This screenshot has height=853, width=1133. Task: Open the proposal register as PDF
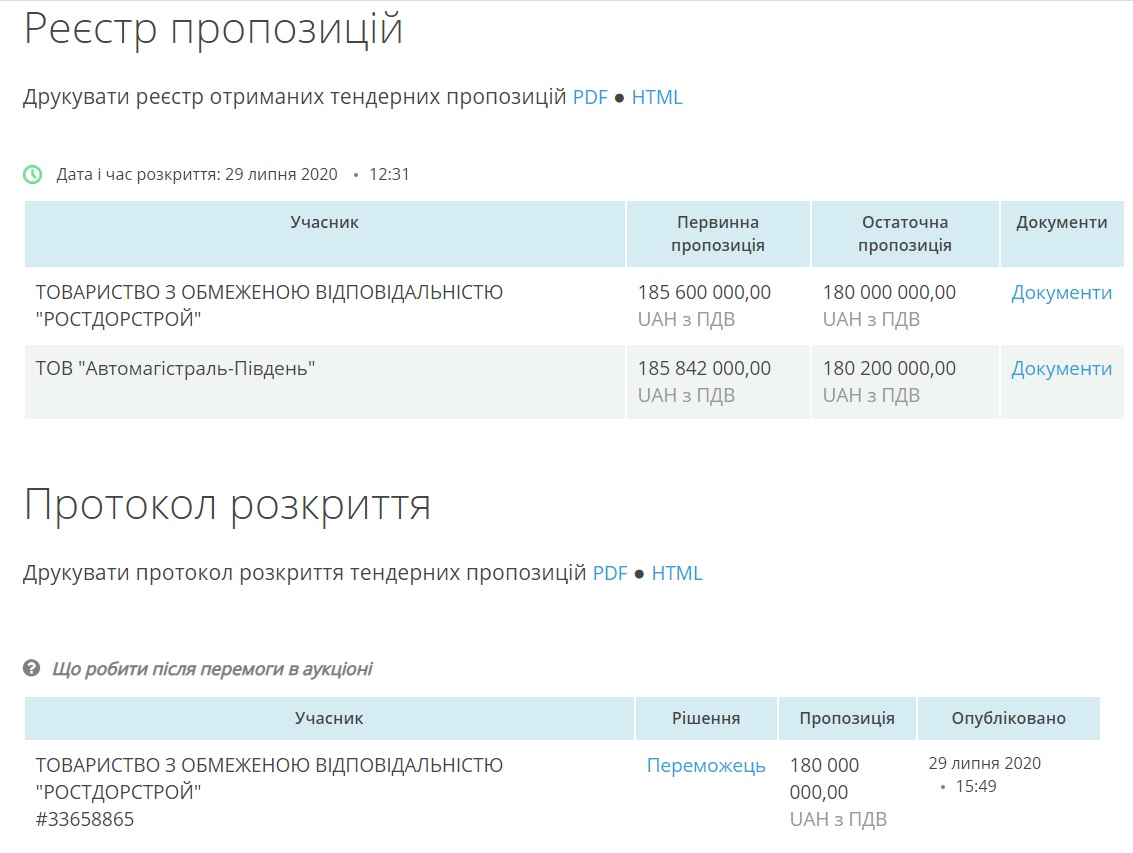tap(590, 97)
